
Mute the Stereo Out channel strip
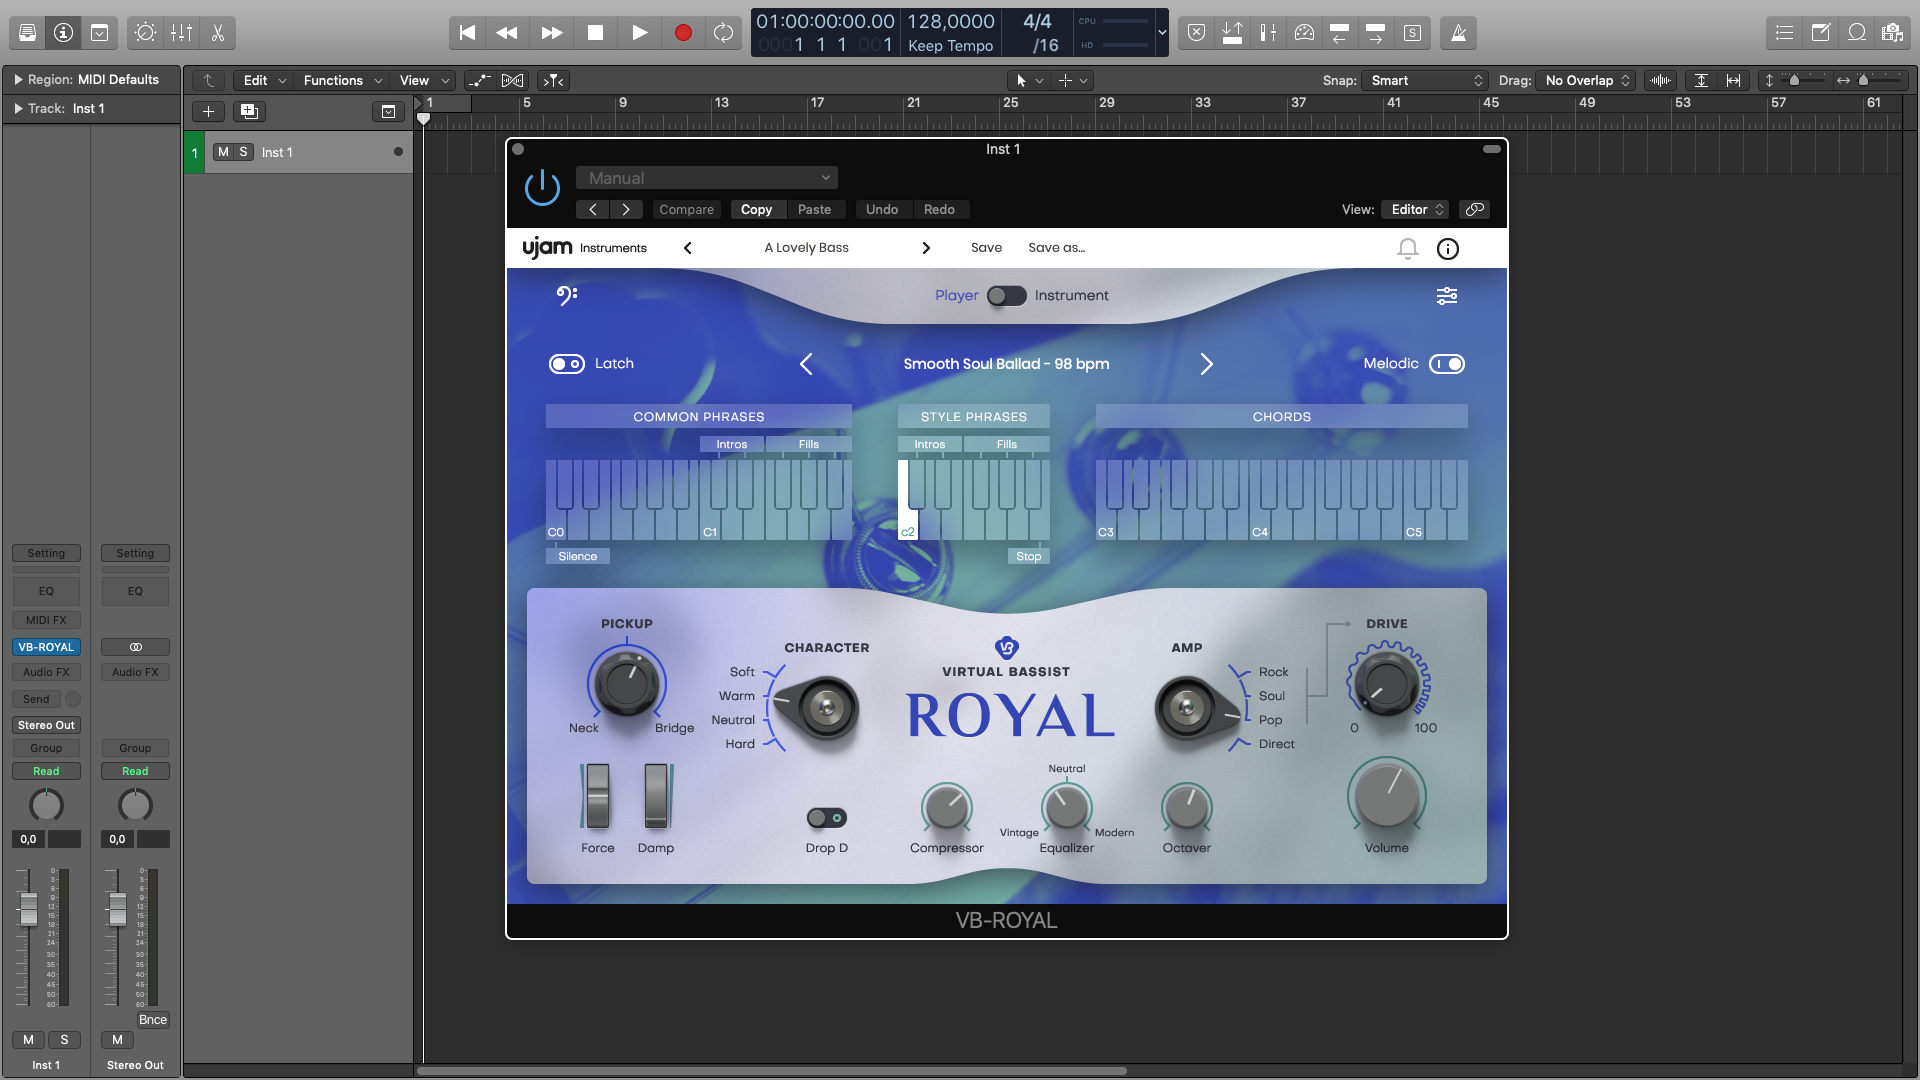click(x=117, y=1040)
